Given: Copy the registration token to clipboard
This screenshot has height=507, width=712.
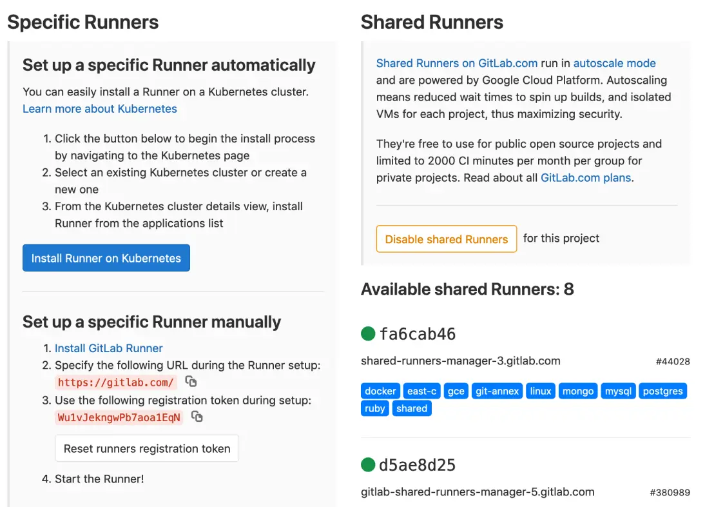Looking at the screenshot, I should (197, 417).
